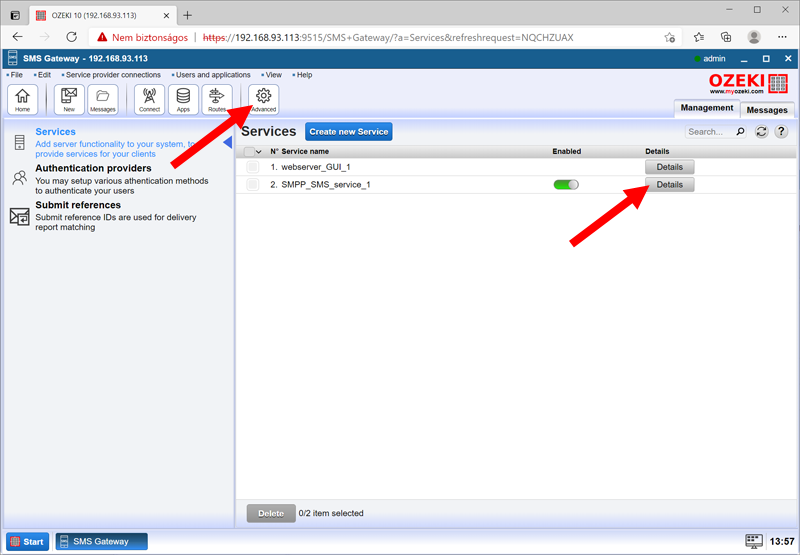800x555 pixels.
Task: Open the browser favorites list icon
Action: pos(699,37)
